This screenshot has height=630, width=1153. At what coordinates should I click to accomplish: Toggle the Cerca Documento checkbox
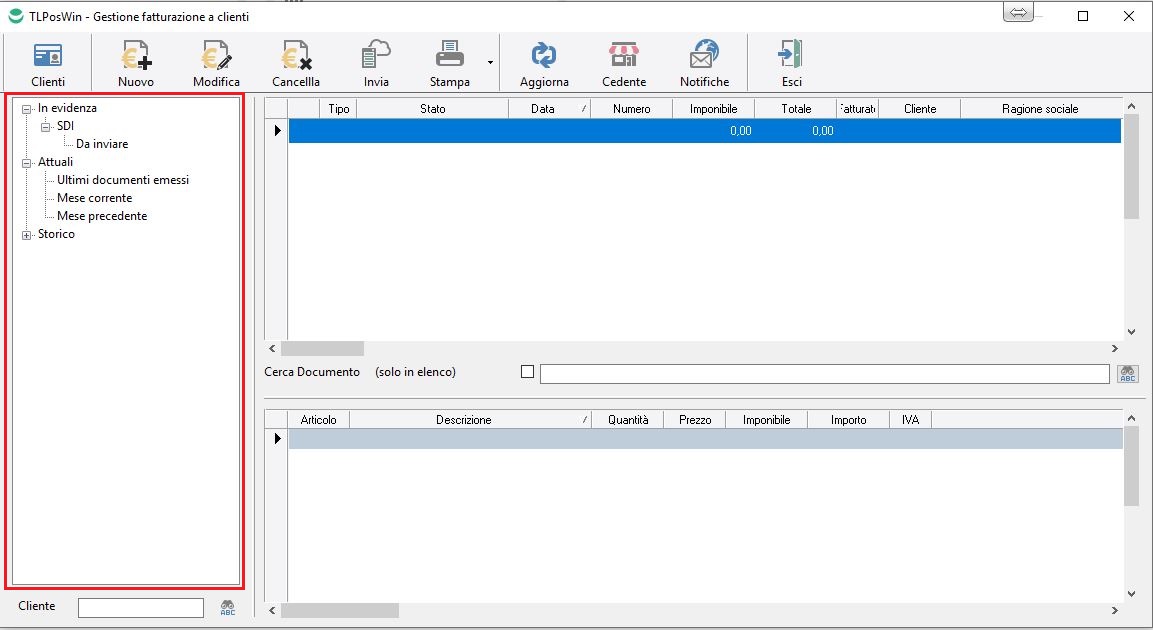coord(528,372)
